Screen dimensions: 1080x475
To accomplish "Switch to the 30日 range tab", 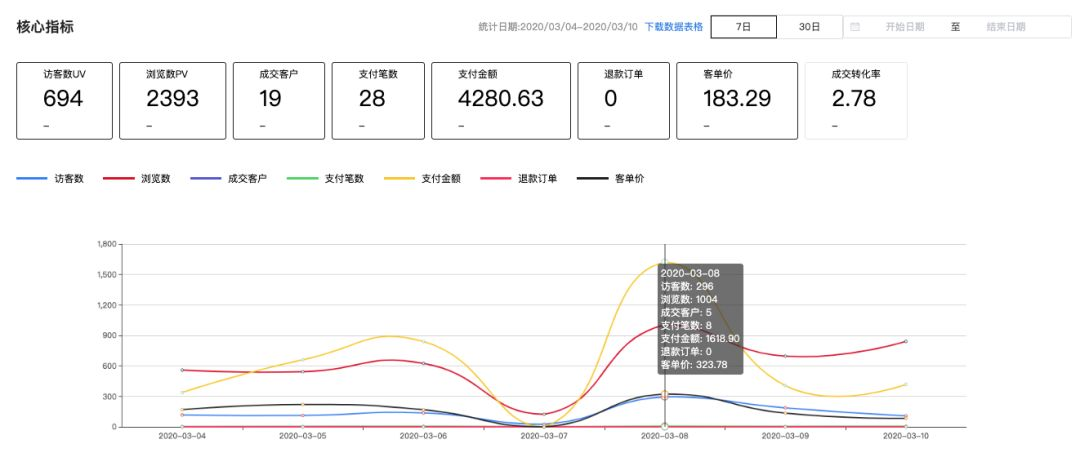I will click(x=810, y=27).
